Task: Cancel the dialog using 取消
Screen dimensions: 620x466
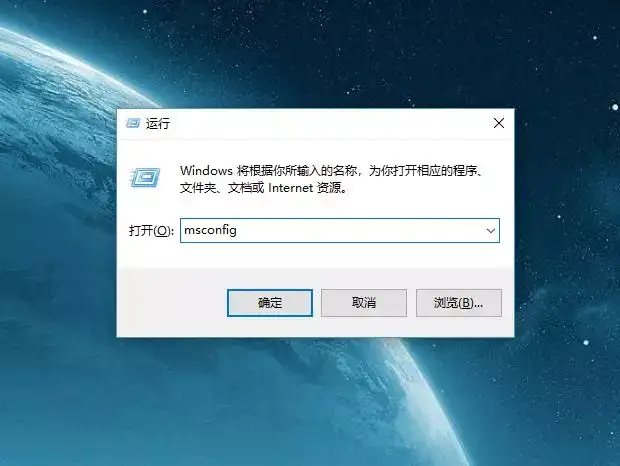Action: (x=364, y=303)
